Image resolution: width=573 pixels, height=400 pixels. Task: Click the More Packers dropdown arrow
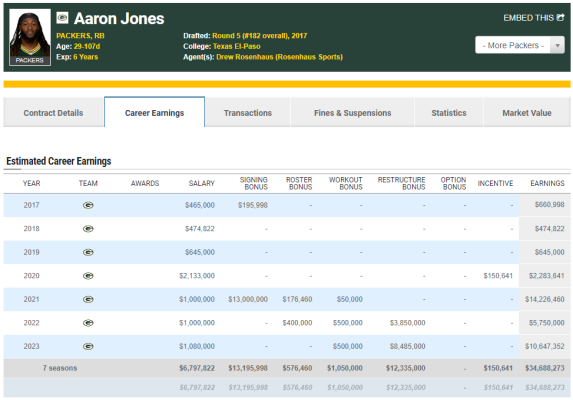tap(558, 46)
